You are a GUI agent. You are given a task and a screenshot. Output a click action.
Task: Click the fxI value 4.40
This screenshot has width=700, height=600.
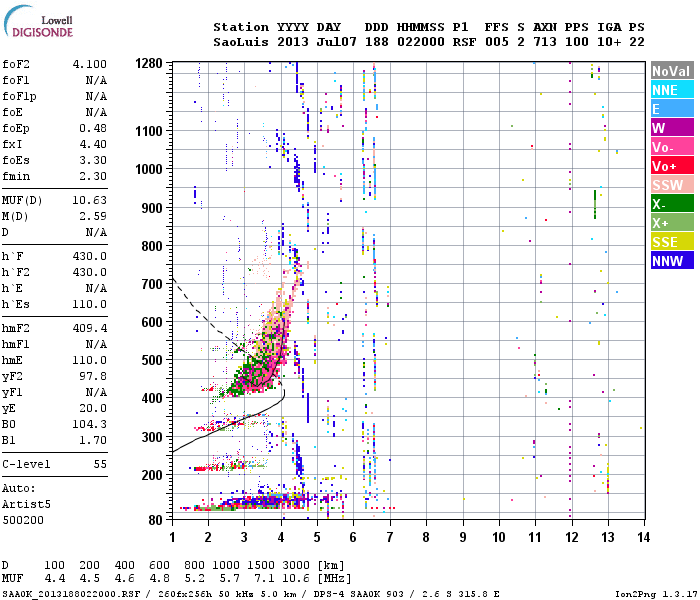[x=93, y=144]
